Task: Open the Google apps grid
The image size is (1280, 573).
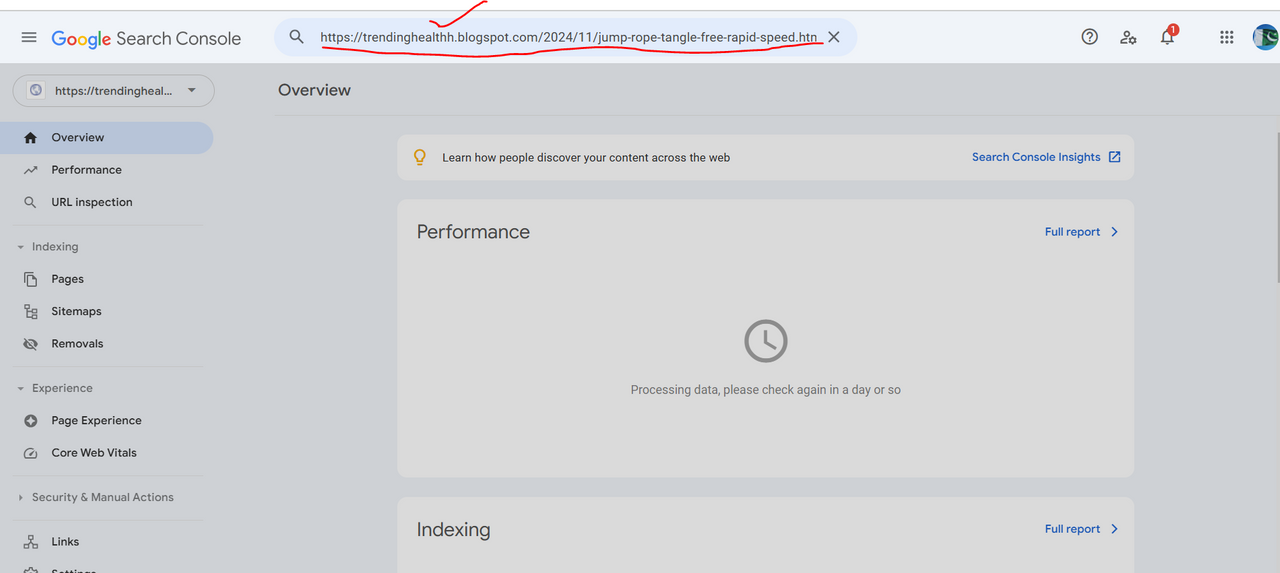Action: 1227,37
